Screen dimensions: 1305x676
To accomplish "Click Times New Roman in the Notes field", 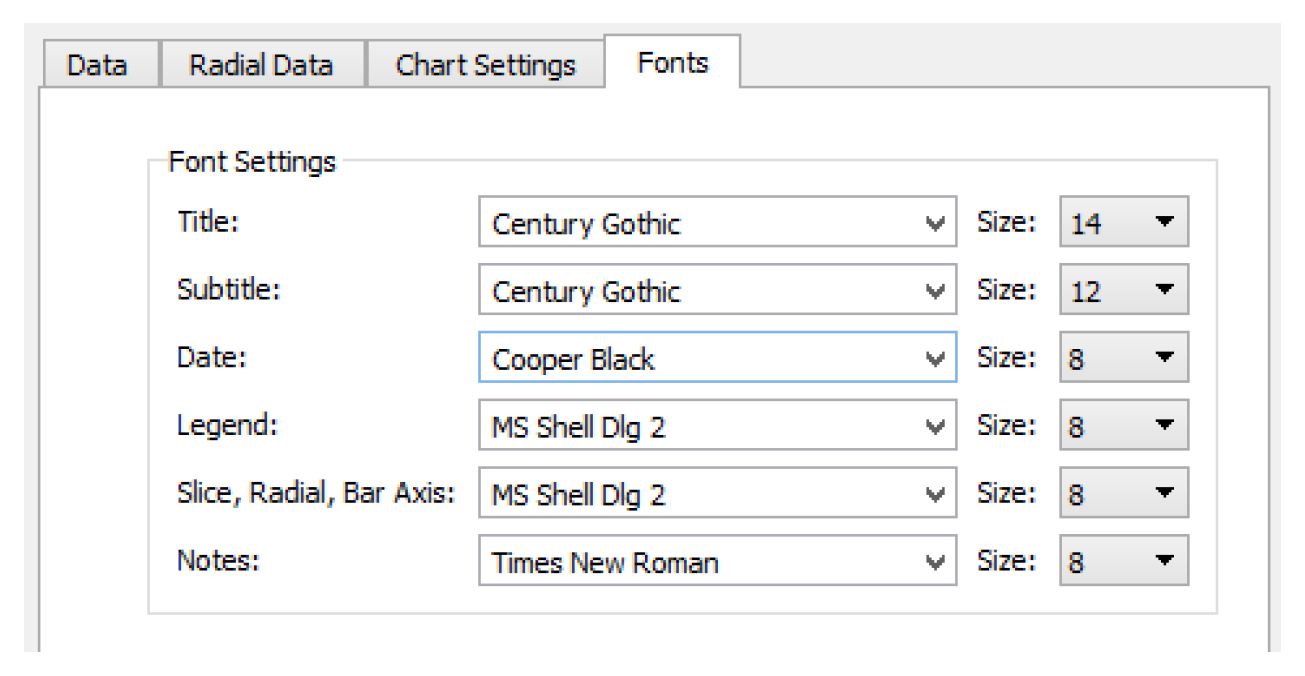I will click(x=604, y=563).
